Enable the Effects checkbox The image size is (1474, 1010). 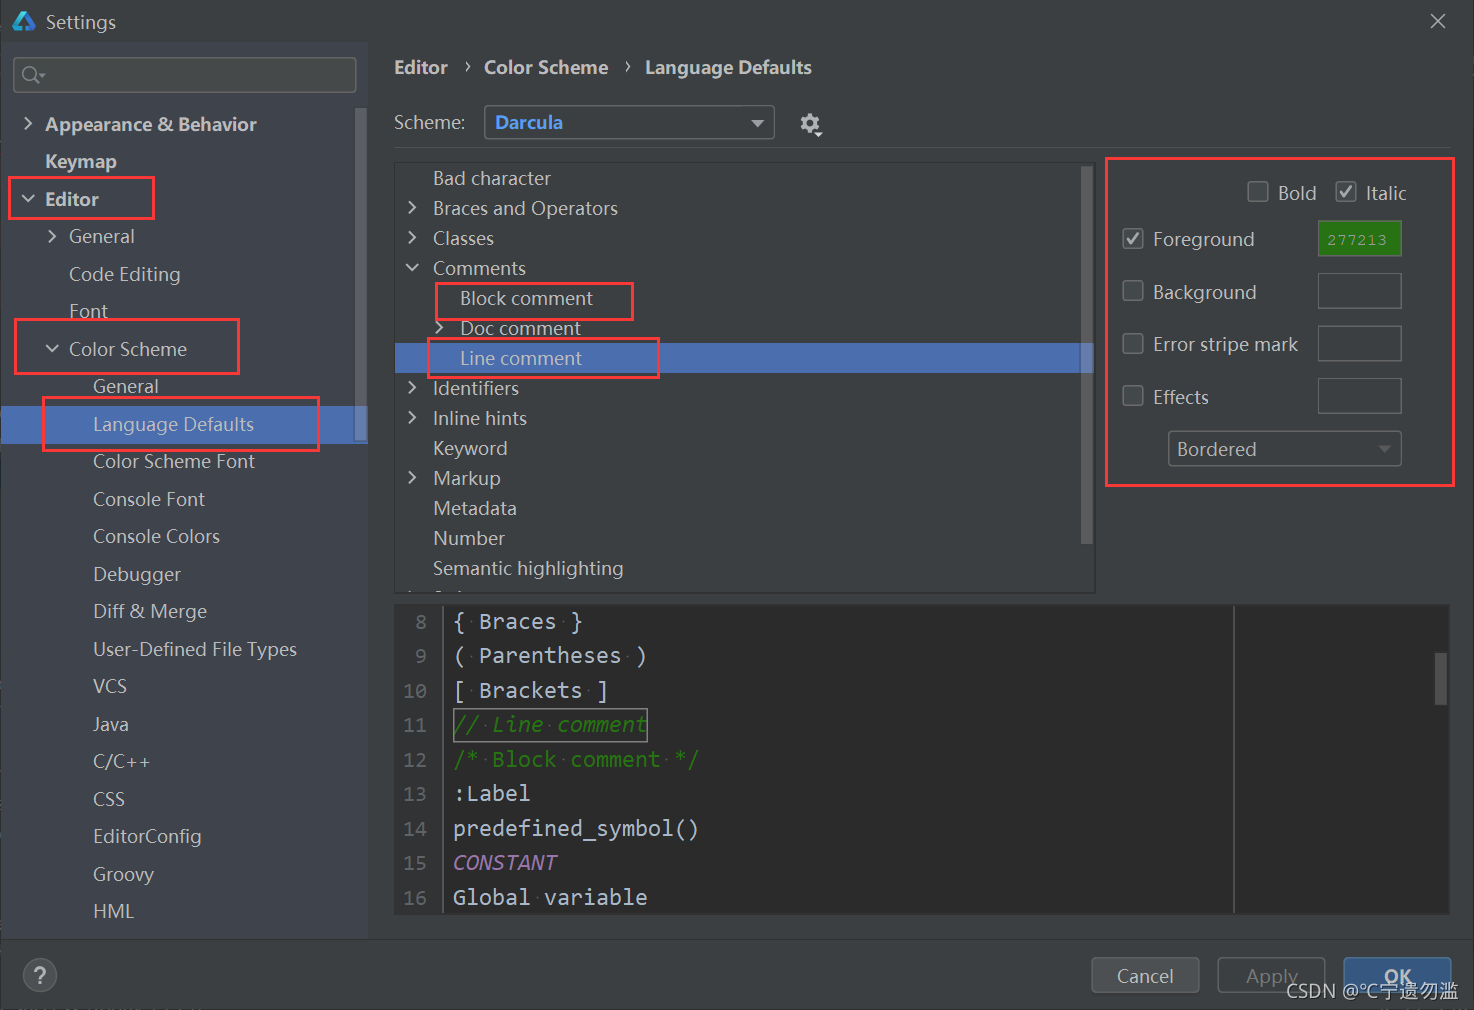(1132, 395)
